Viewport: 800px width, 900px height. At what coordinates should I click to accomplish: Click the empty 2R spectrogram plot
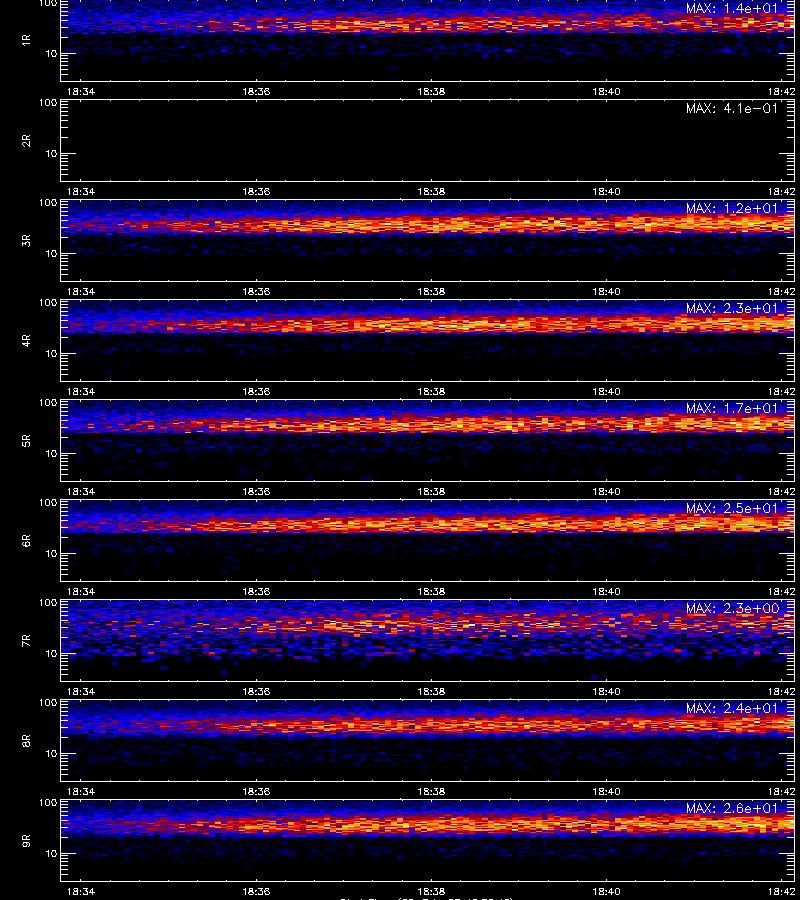[427, 141]
